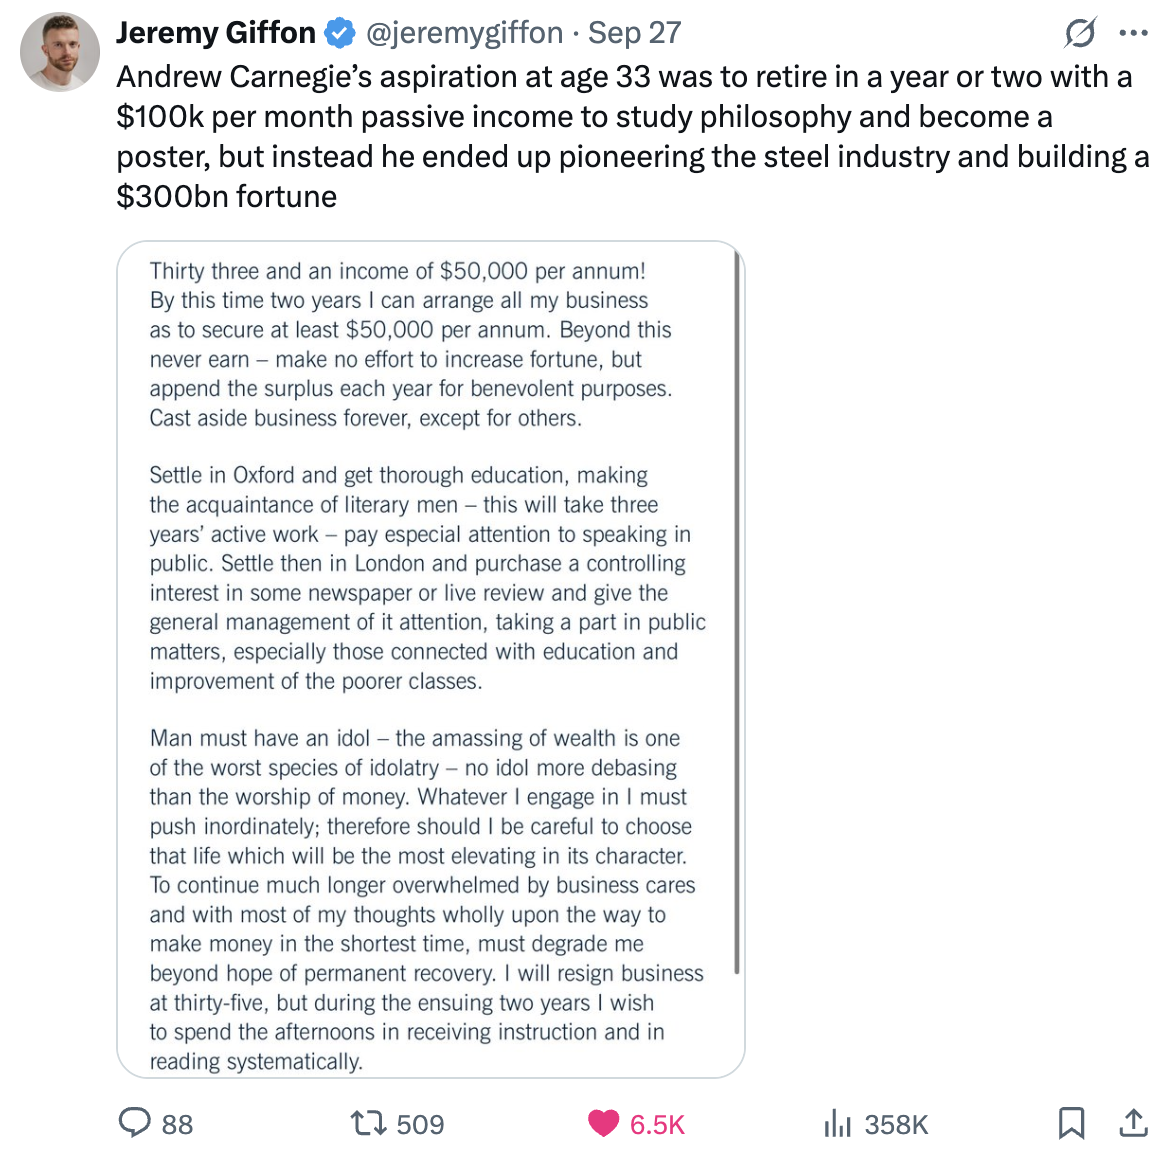Image resolution: width=1176 pixels, height=1158 pixels.
Task: Open the three-dot more options menu
Action: point(1133,33)
